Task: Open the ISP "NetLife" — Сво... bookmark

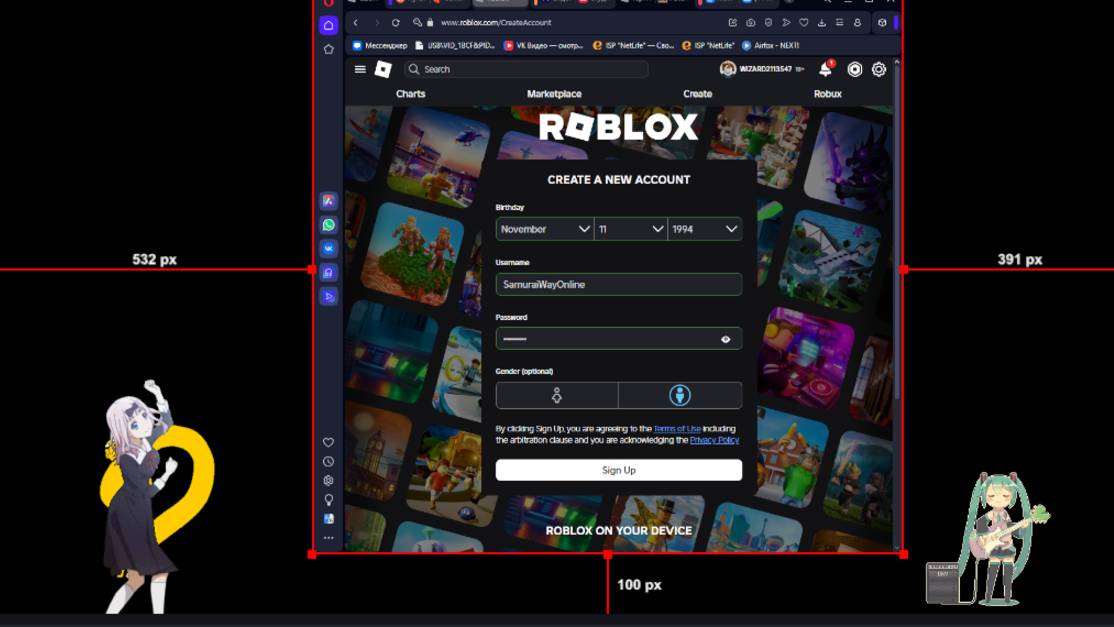Action: click(633, 45)
